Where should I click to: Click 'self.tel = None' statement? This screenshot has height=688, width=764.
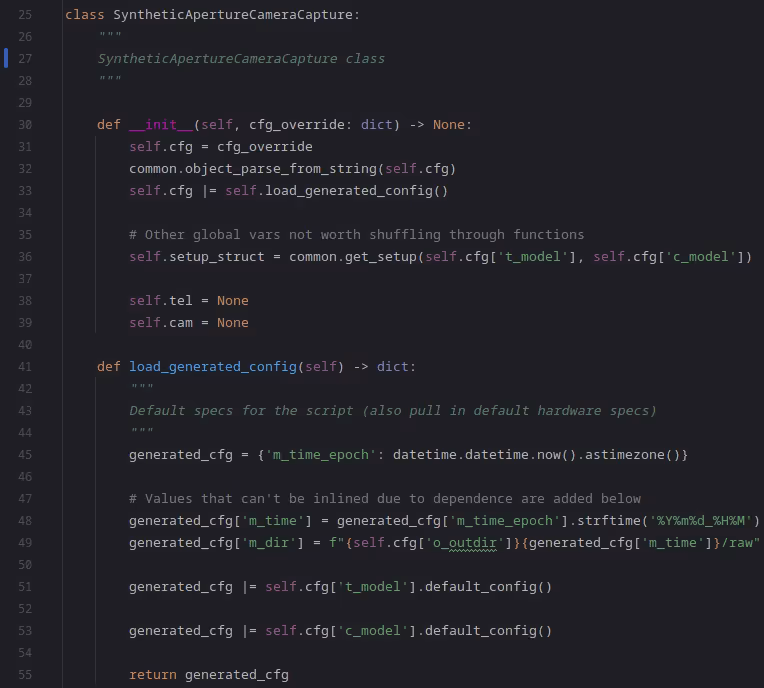[189, 301]
